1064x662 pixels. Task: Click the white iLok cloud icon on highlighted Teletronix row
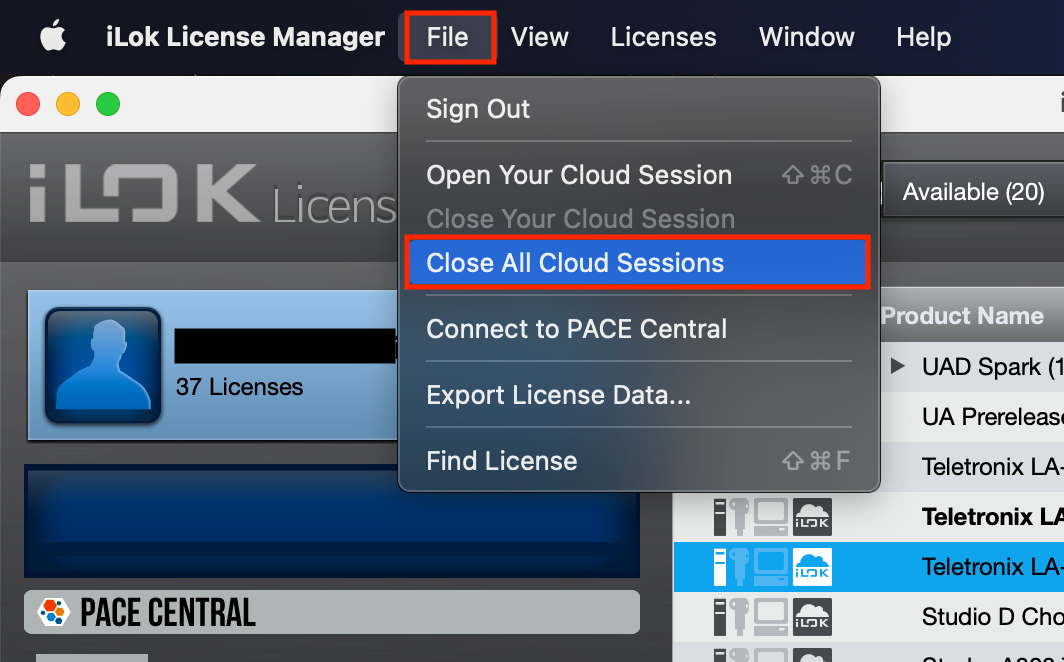tap(811, 567)
